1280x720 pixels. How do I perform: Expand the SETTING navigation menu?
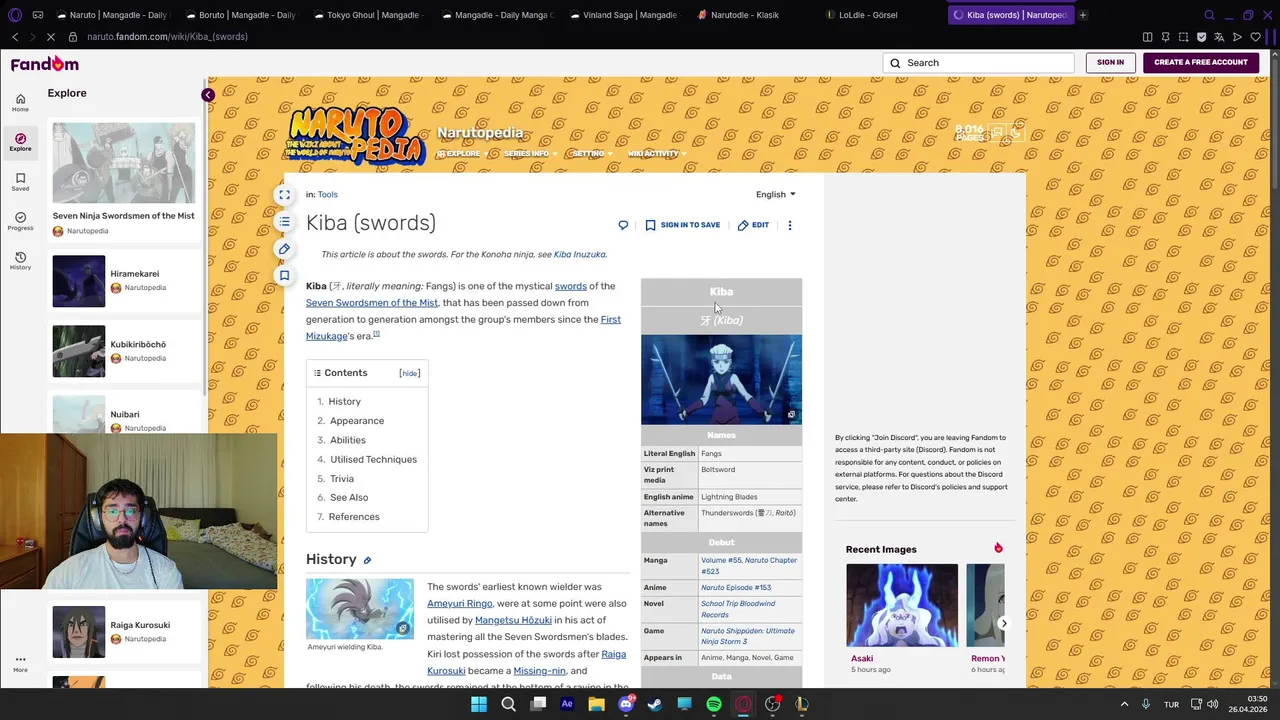592,154
